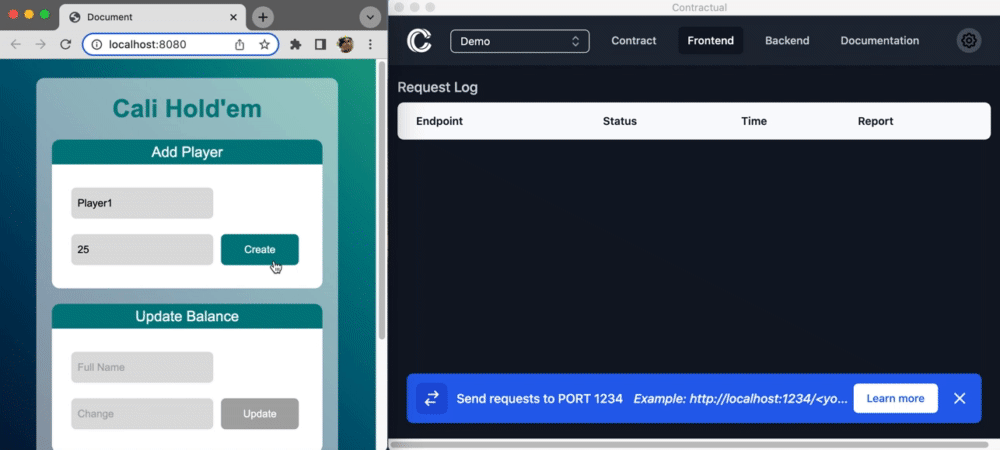
Task: Open a new browser tab
Action: pos(263,17)
